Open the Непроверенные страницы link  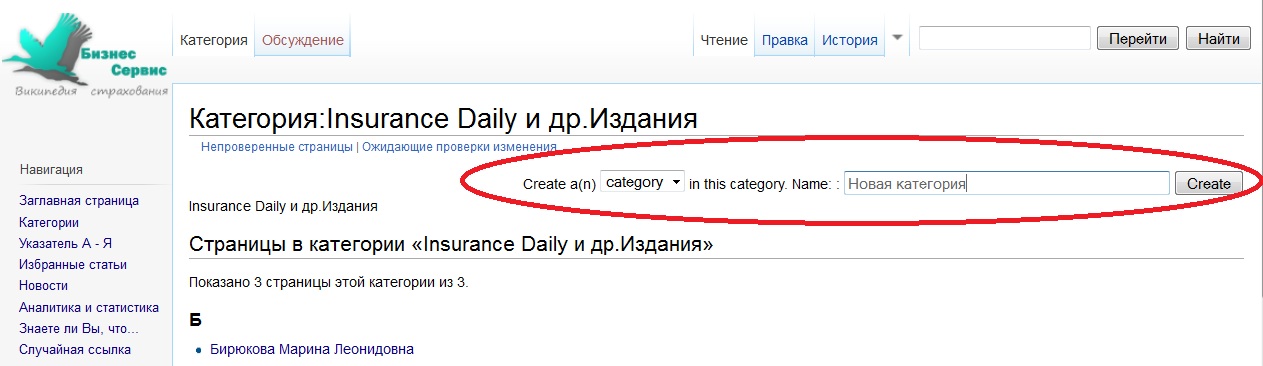click(x=277, y=147)
